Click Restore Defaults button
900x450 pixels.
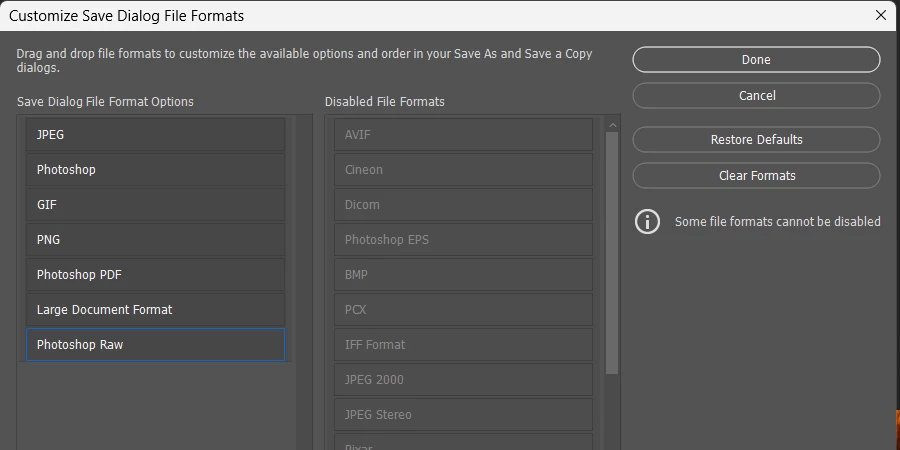pos(756,139)
